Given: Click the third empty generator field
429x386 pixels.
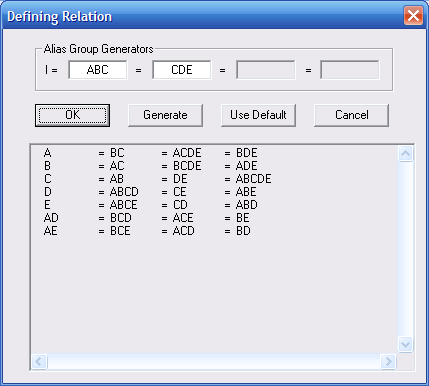Looking at the screenshot, I should [266, 70].
